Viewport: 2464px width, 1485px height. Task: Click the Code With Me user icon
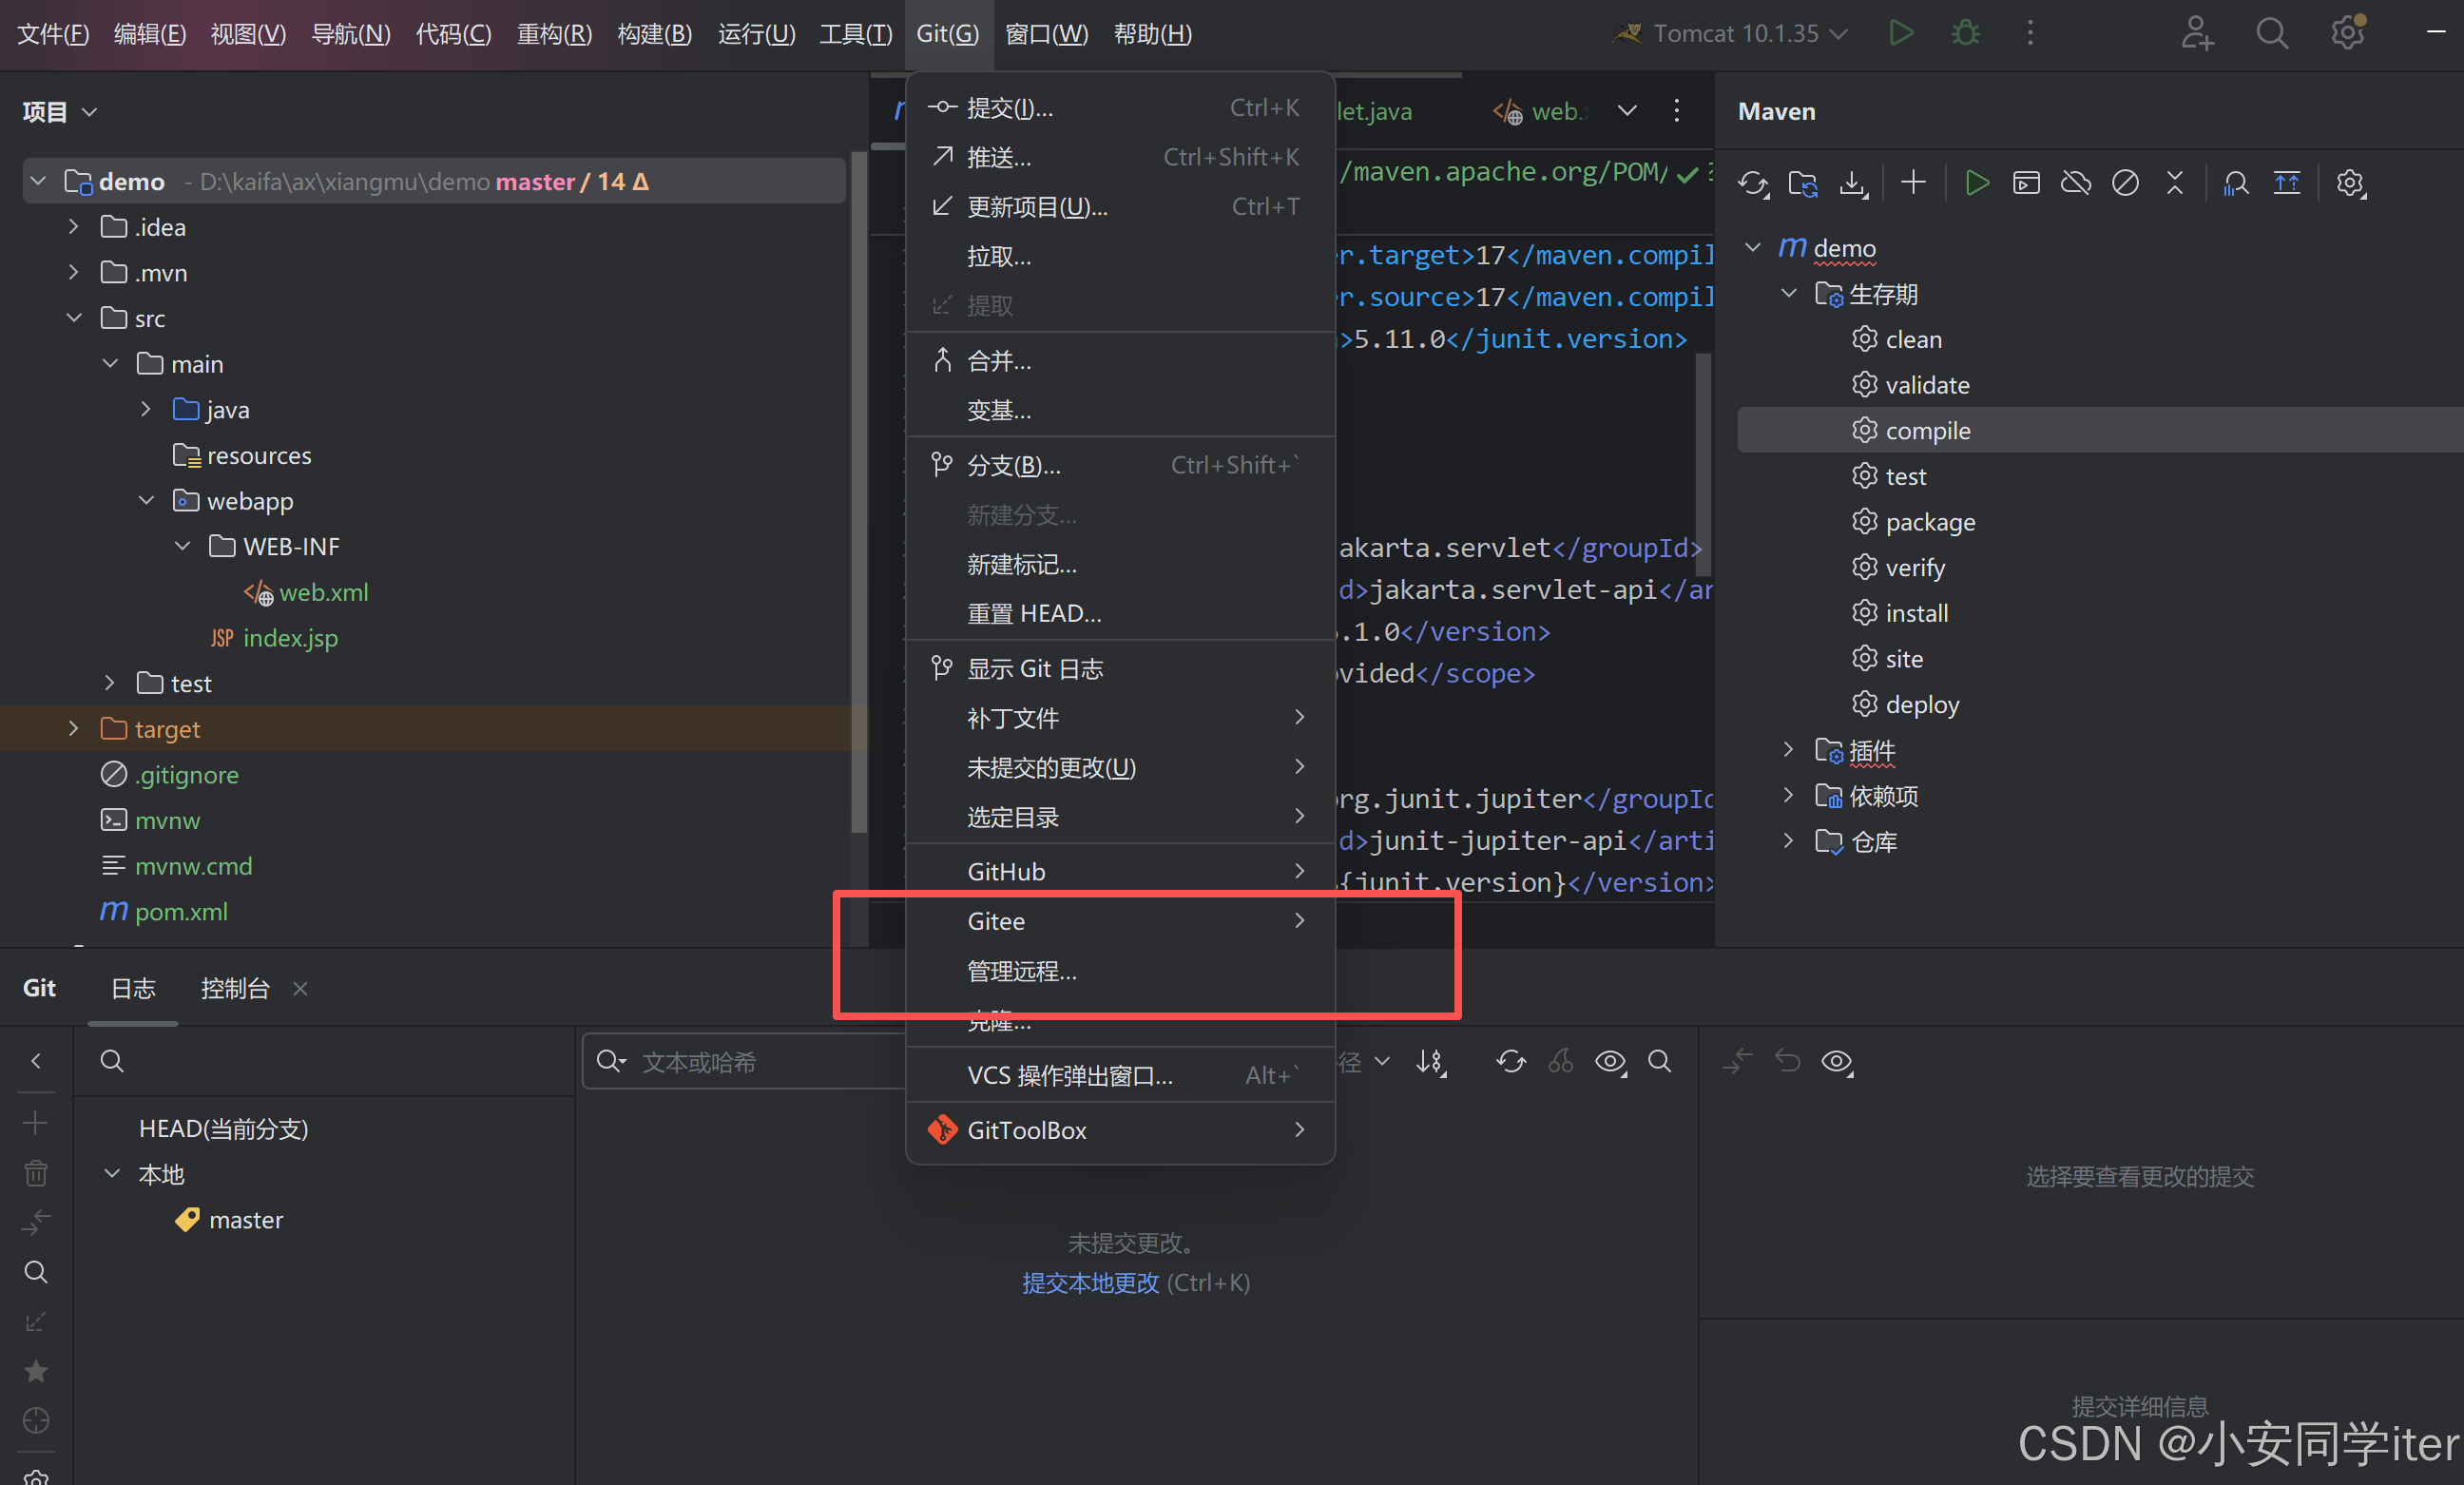point(2196,33)
